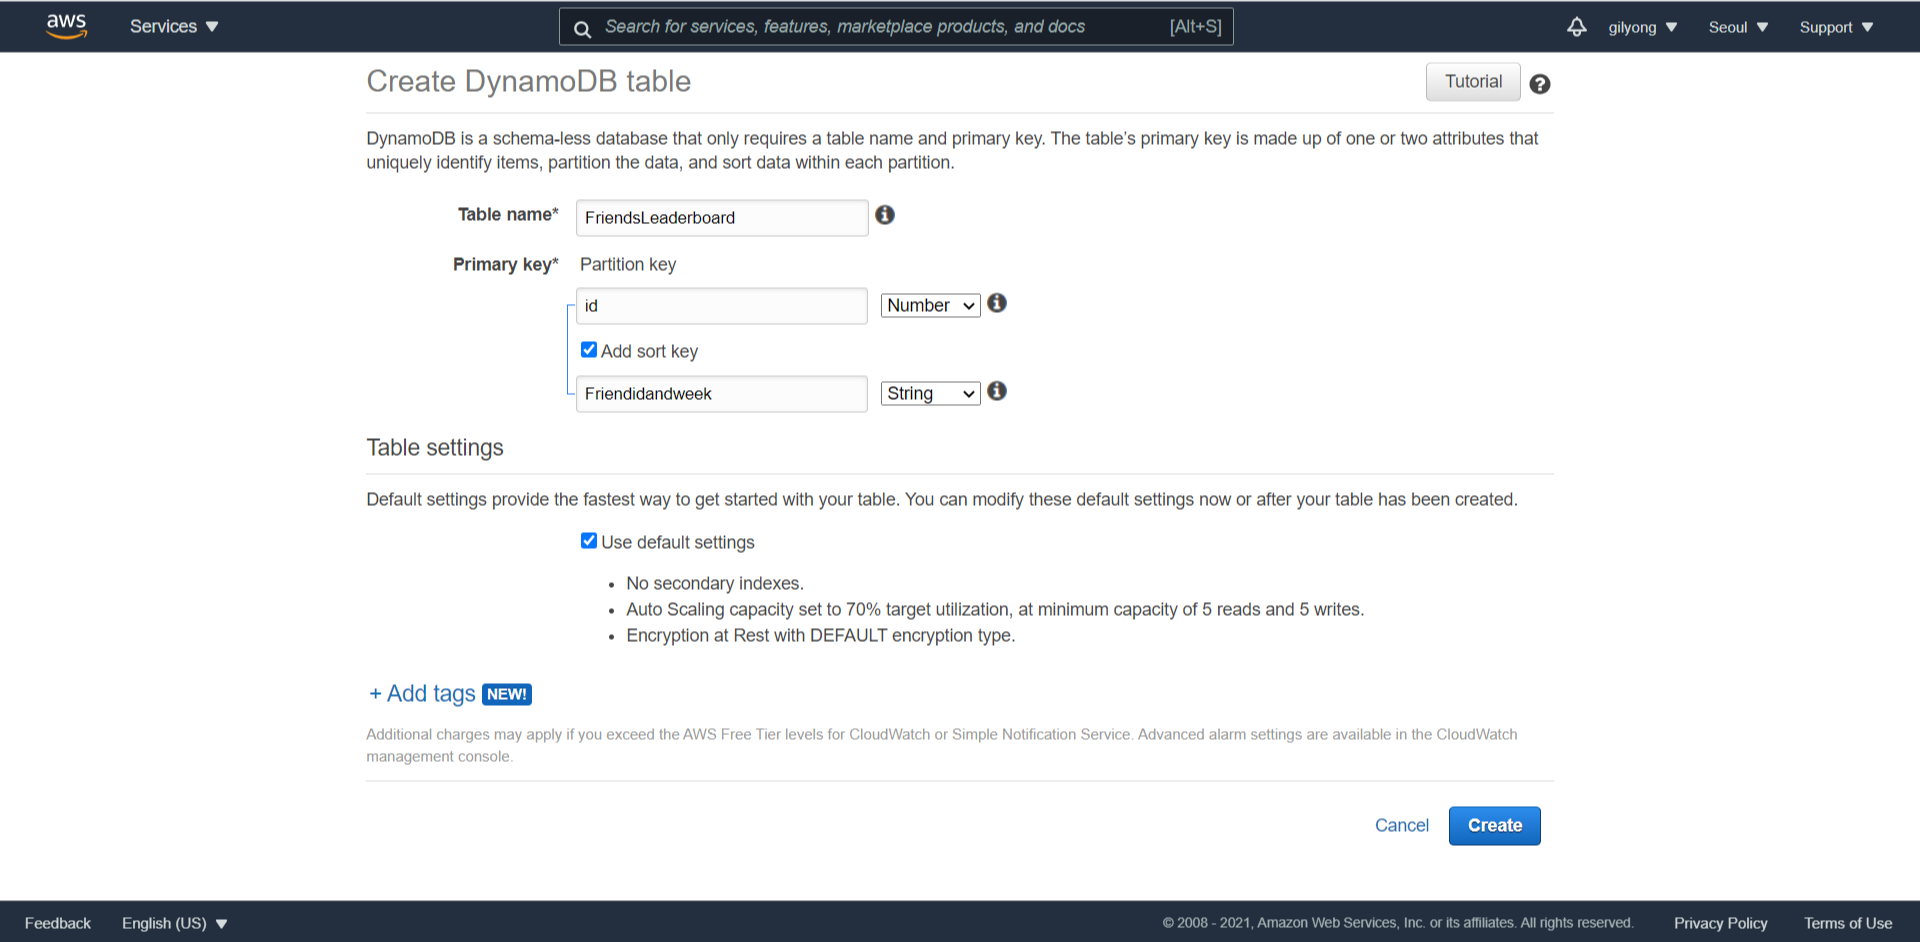
Task: Expand the Services menu
Action: [x=174, y=27]
